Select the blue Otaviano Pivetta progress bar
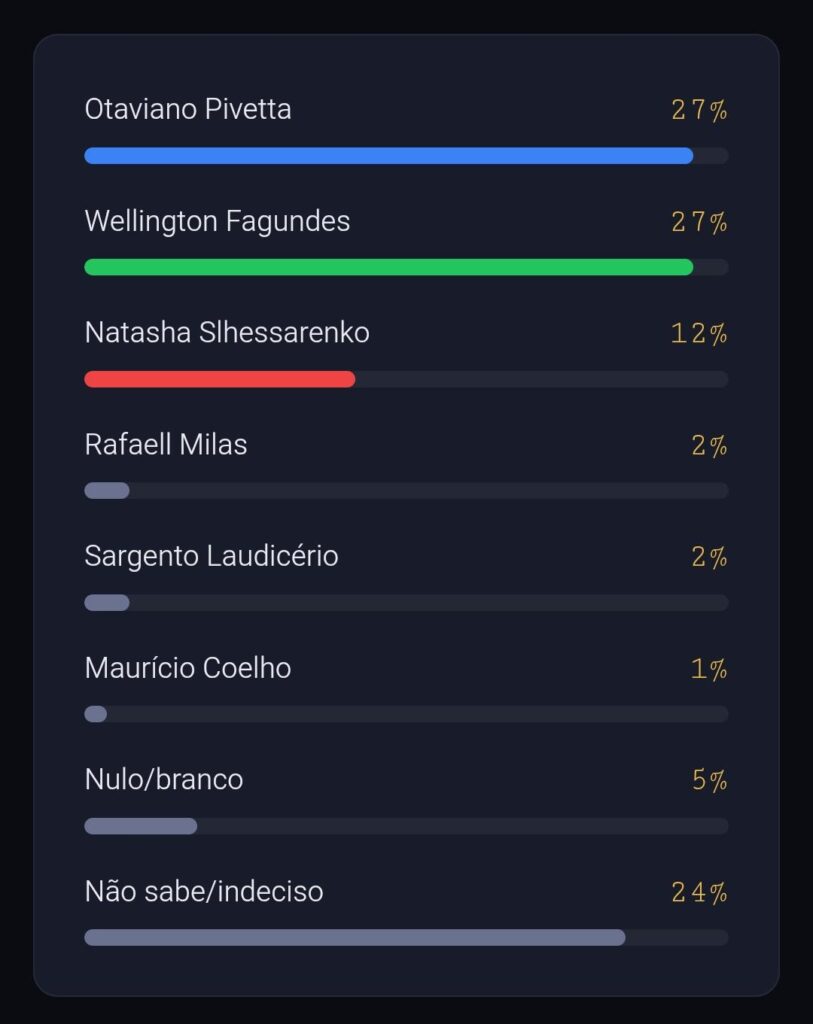Image resolution: width=813 pixels, height=1024 pixels. [389, 155]
